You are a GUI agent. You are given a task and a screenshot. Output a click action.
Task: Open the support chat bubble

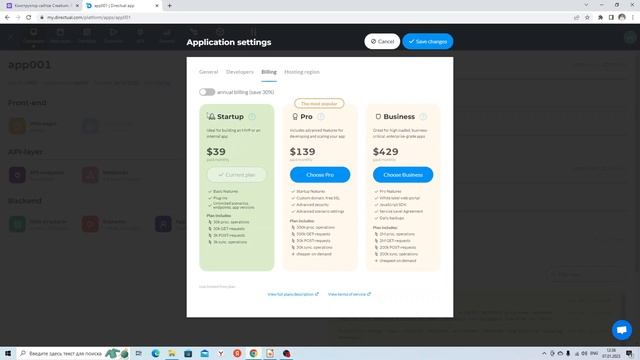(622, 330)
